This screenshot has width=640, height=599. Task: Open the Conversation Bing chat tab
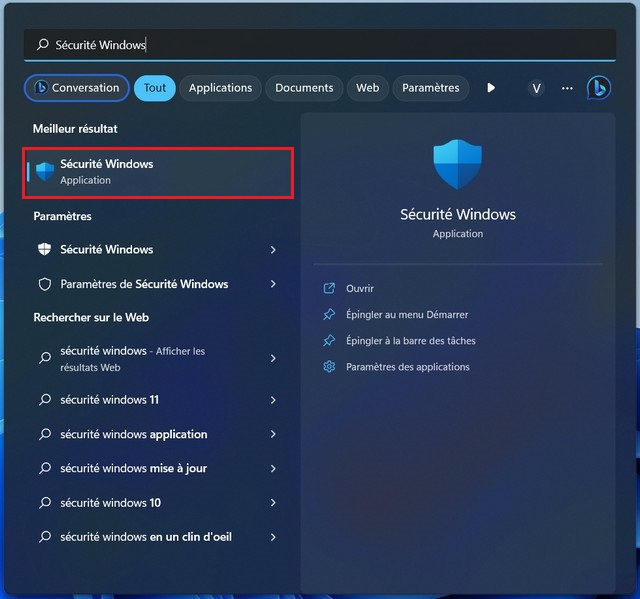coord(77,88)
